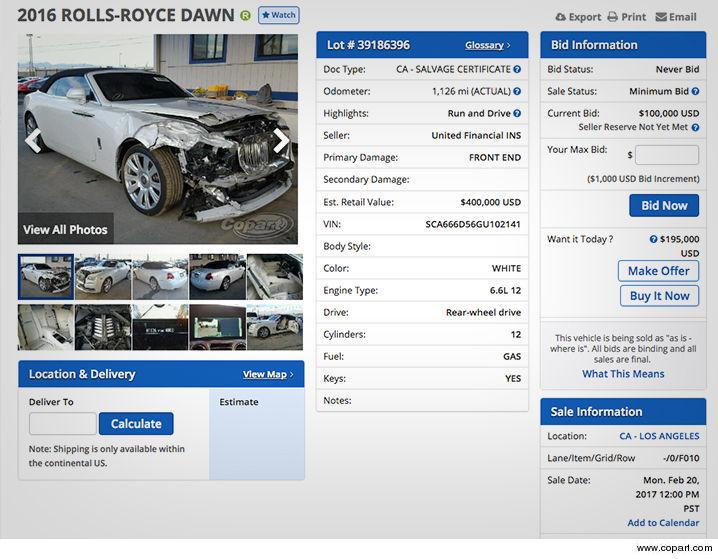718x559 pixels.
Task: Select the engine bay photo thumbnail
Action: 103,327
